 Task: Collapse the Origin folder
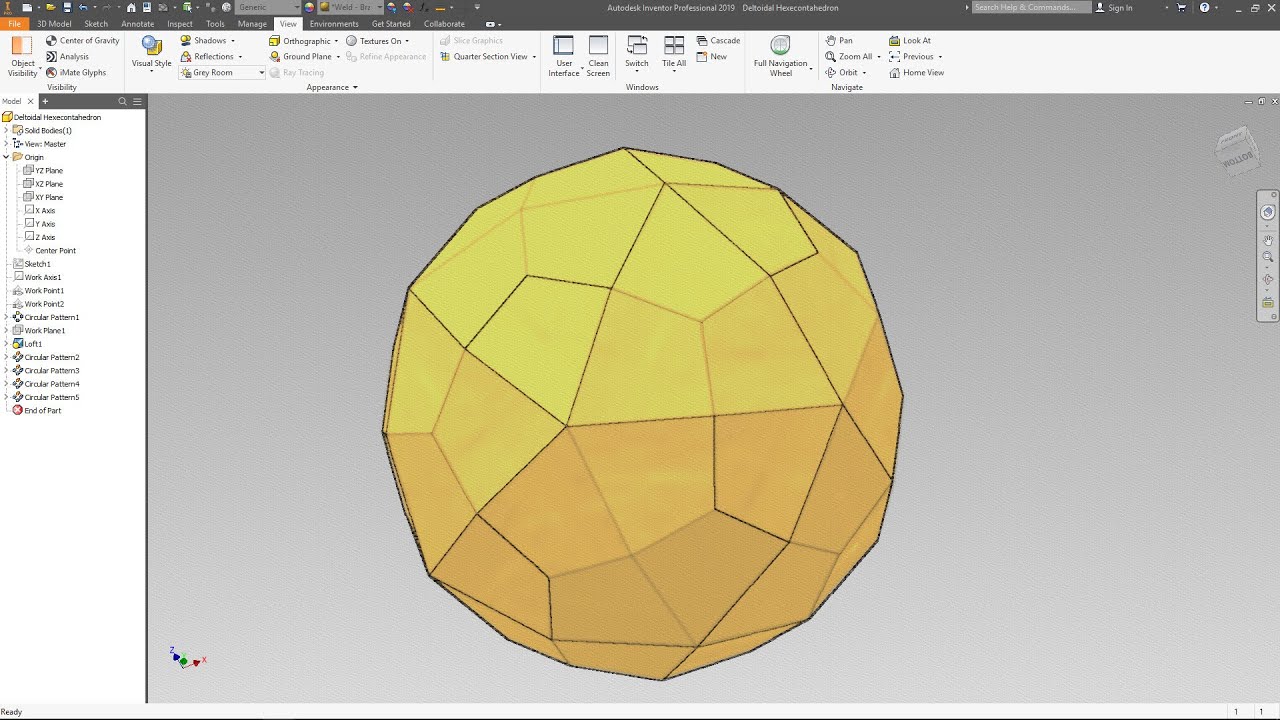coord(6,157)
